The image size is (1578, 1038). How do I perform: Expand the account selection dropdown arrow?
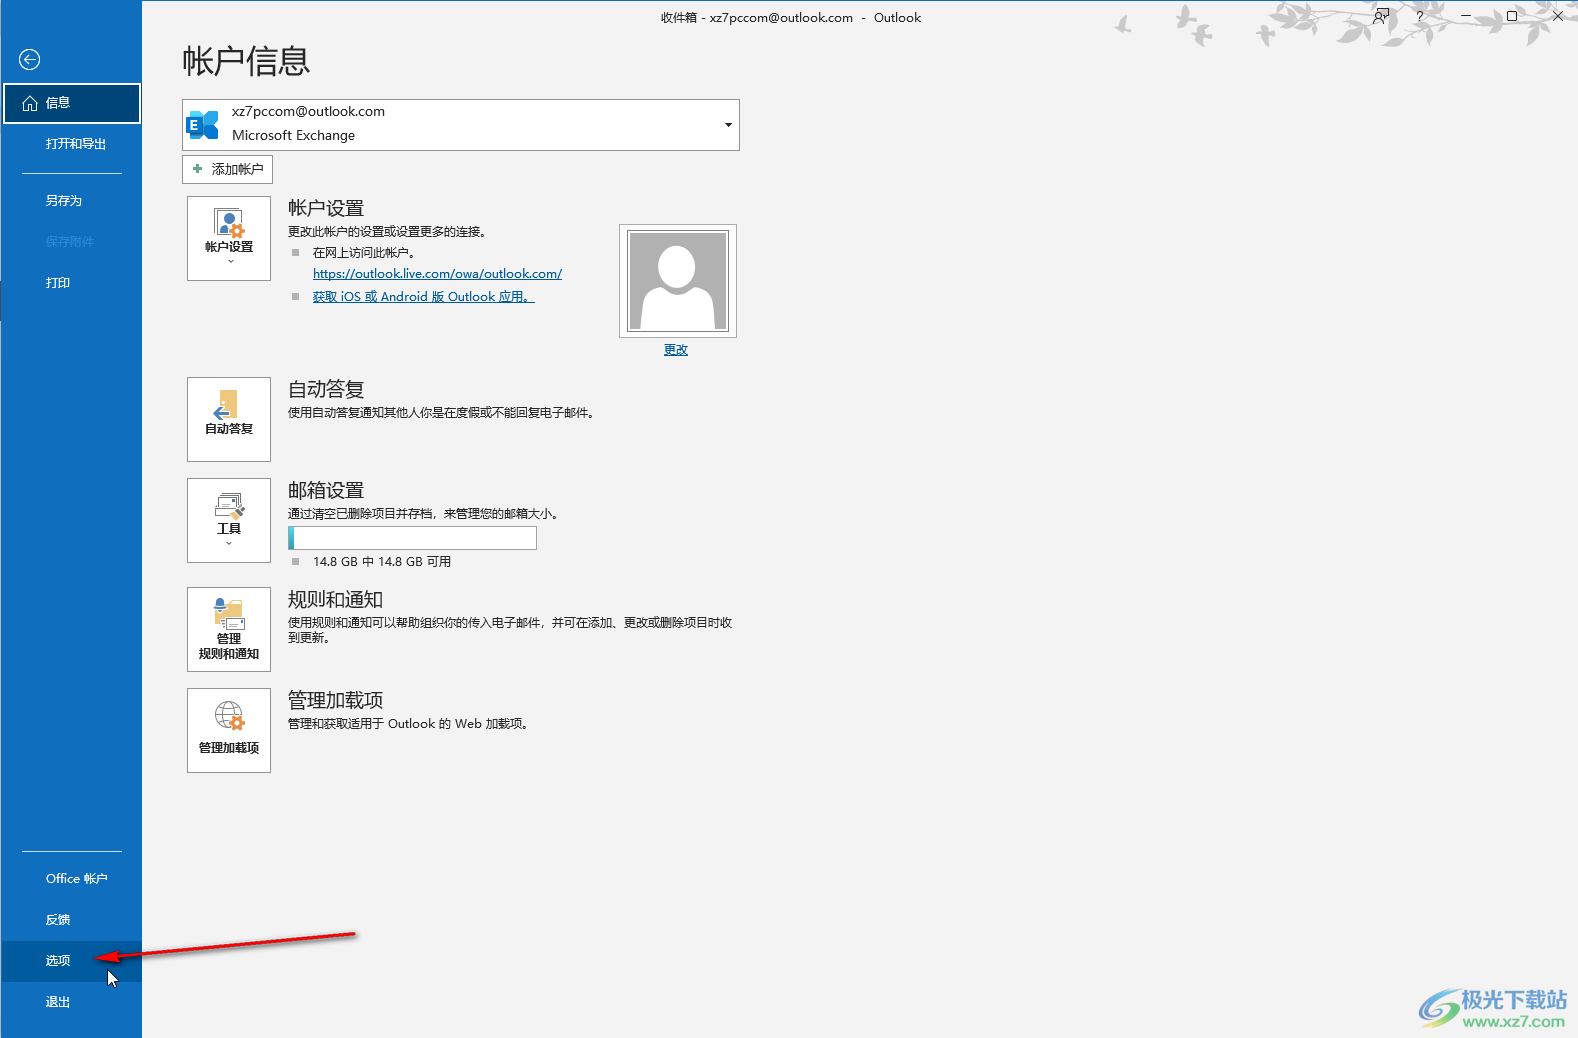[728, 125]
